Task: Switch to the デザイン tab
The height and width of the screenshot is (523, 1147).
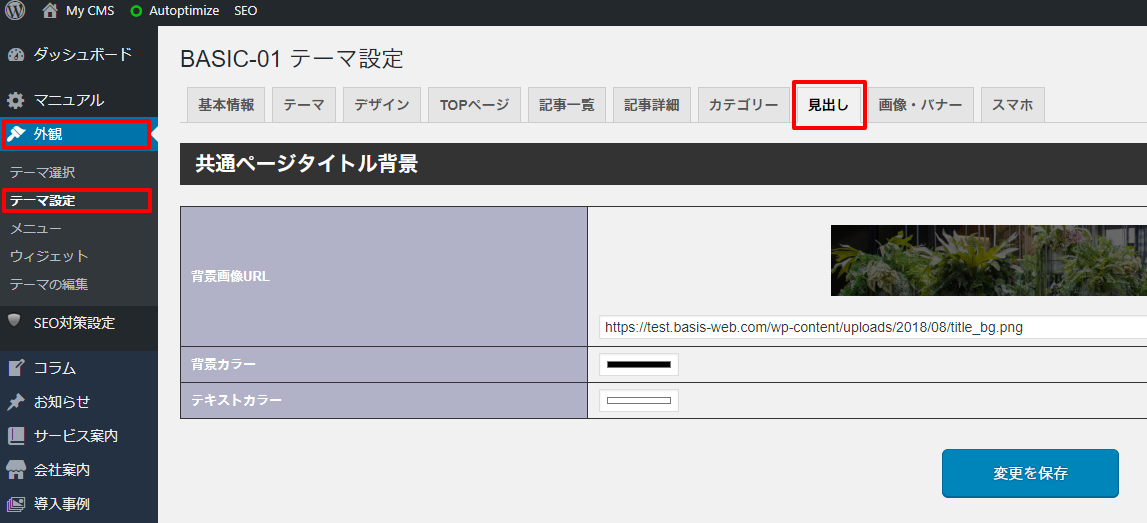Action: coord(382,105)
